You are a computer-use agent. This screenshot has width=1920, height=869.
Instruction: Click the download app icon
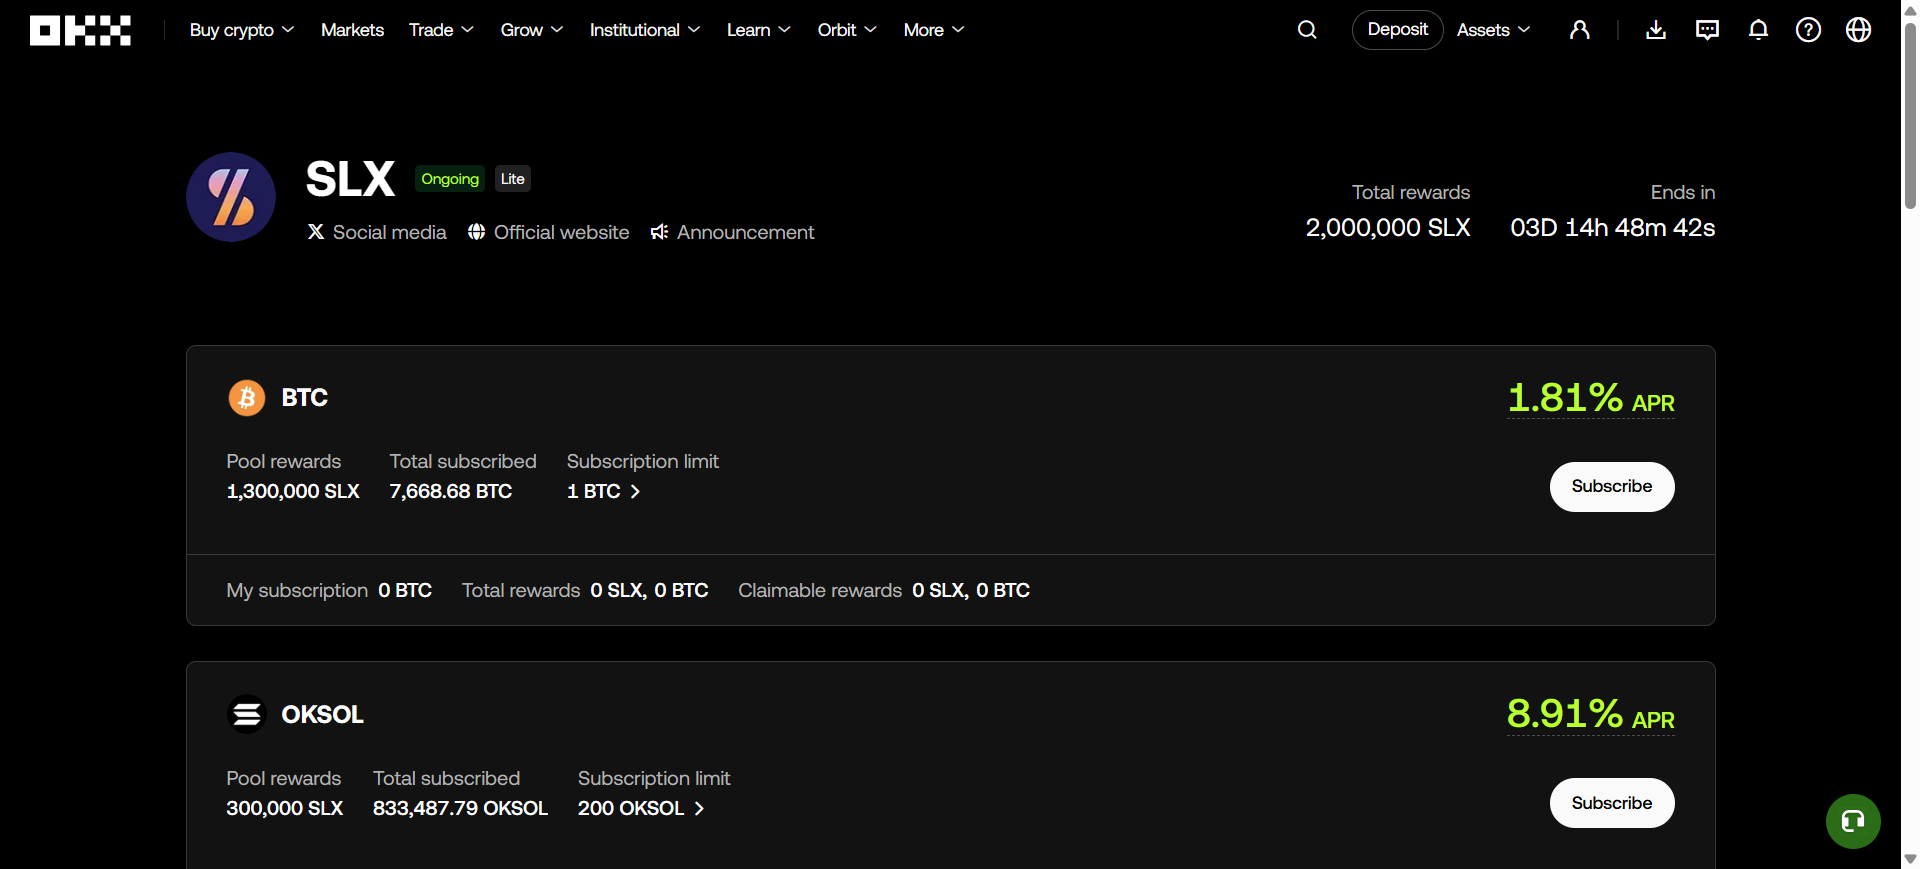[x=1656, y=30]
